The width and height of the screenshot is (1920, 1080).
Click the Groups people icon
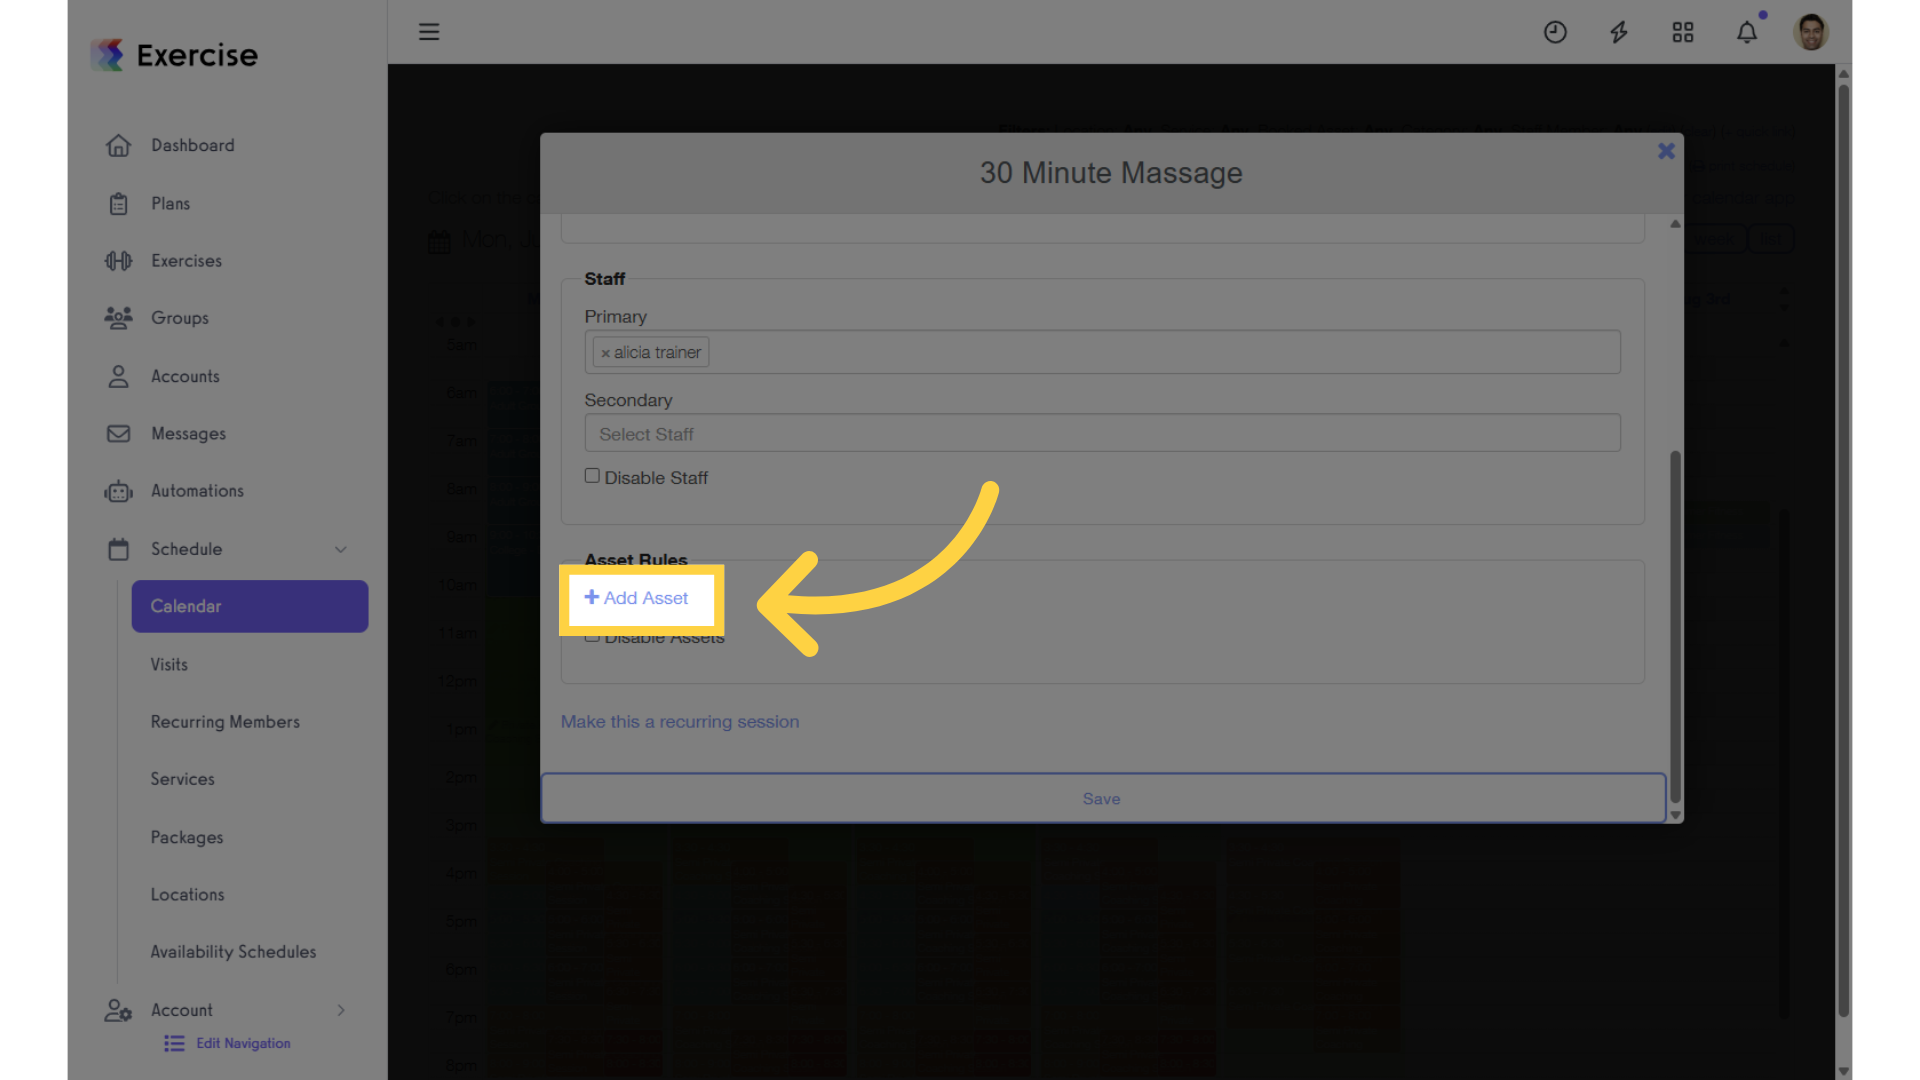tap(118, 318)
